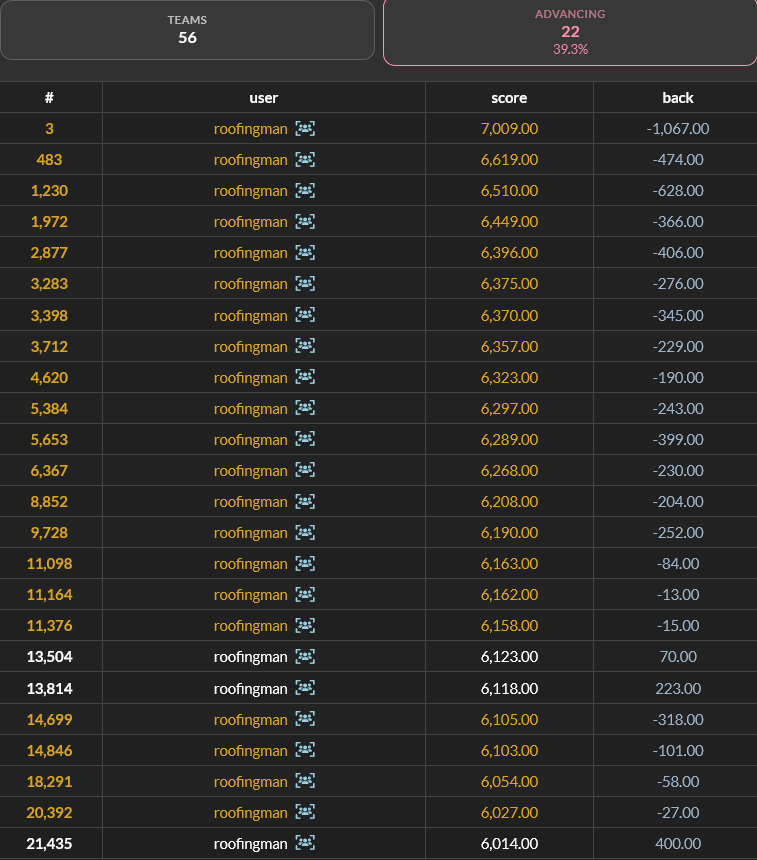Open team icon in rank 14,699 row

(x=305, y=719)
